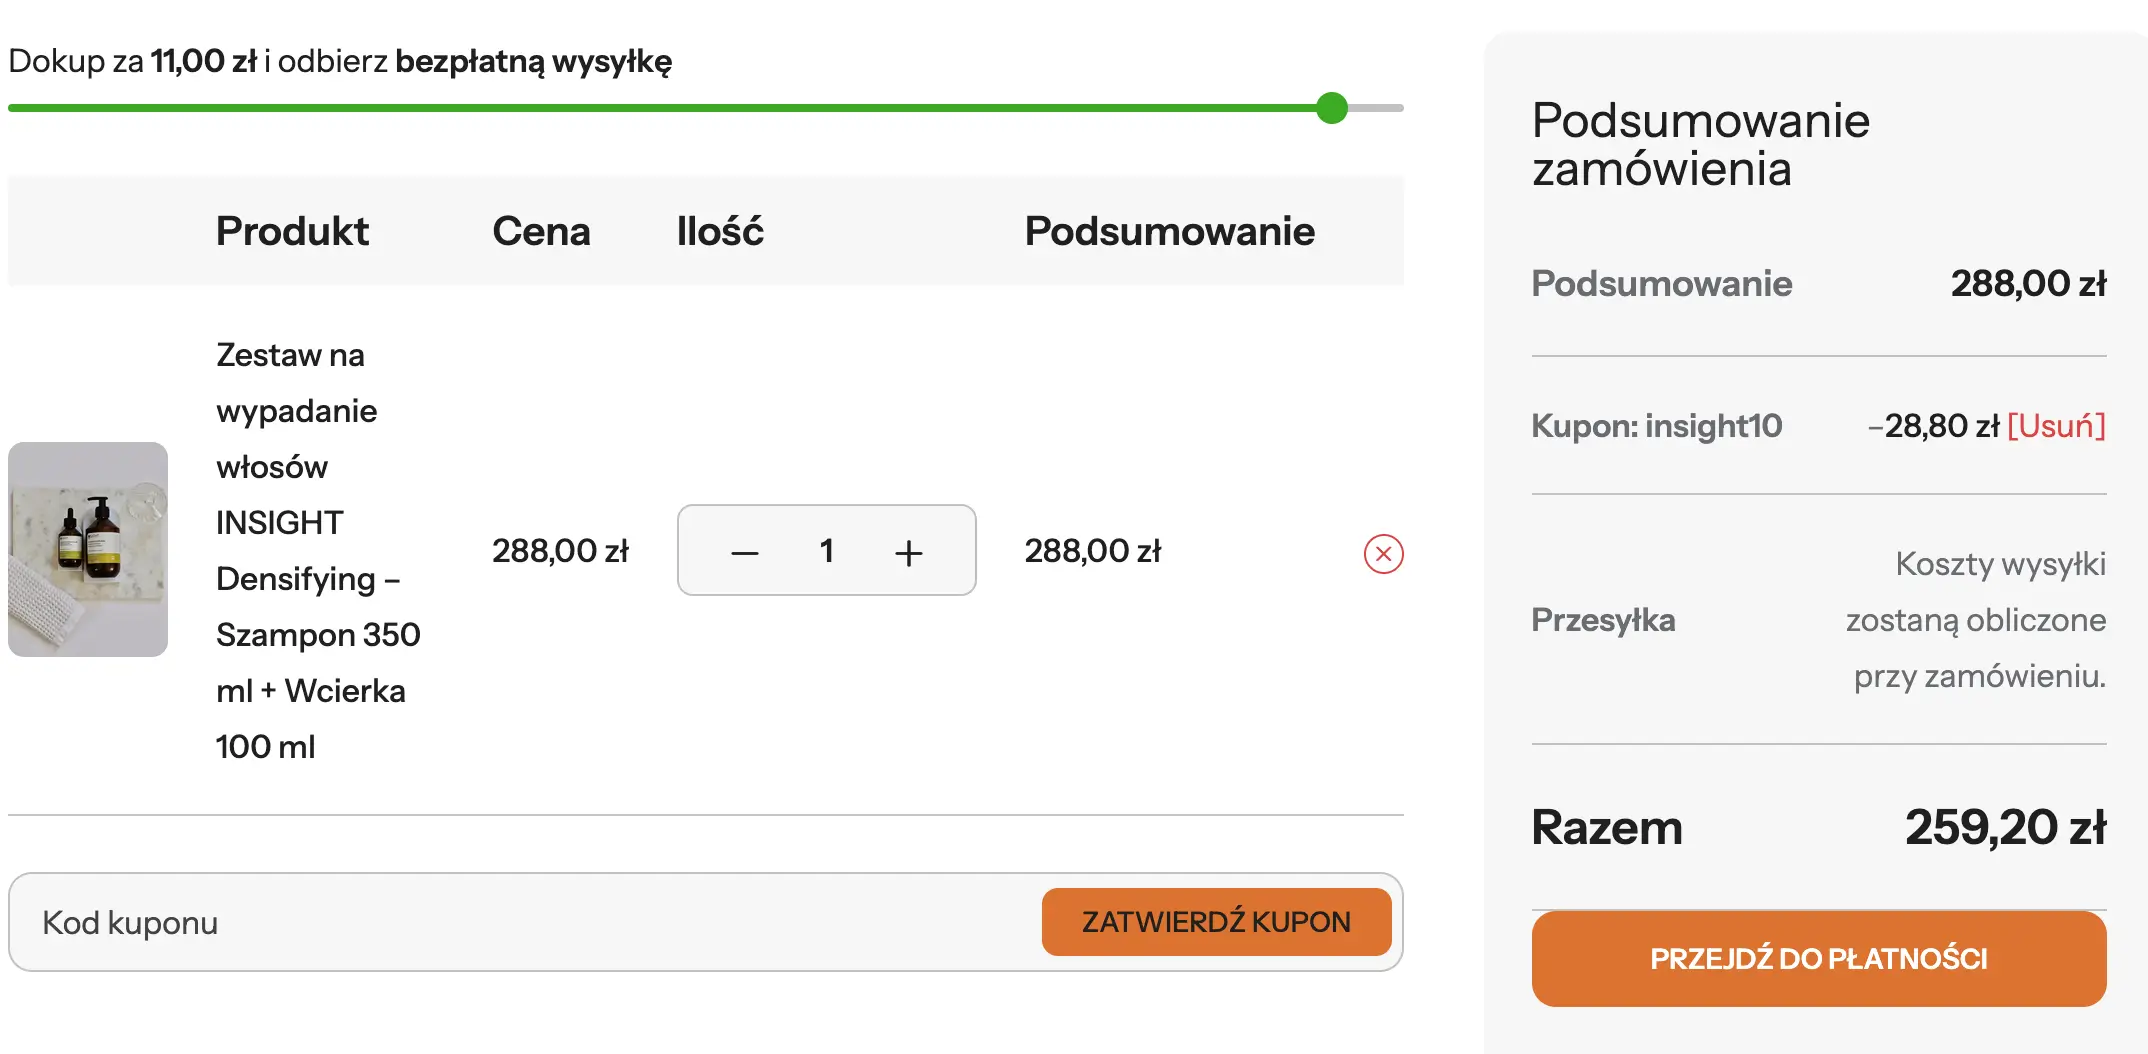Screen dimensions: 2148x1054
Task: Increase quantity with the plus button
Action: point(908,552)
